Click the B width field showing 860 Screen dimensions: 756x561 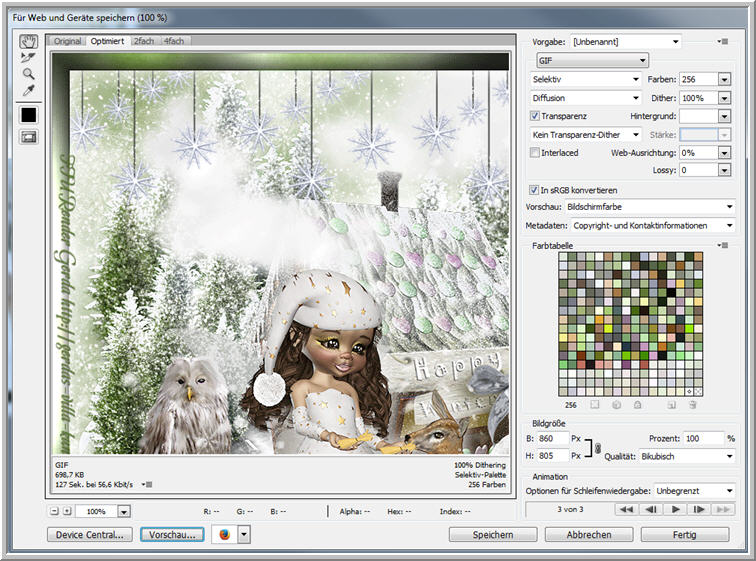coord(553,439)
